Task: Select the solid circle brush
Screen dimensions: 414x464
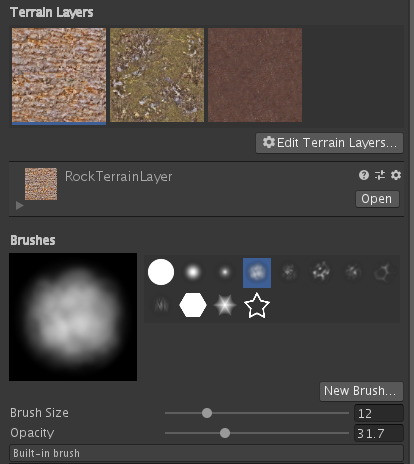Action: (161, 272)
